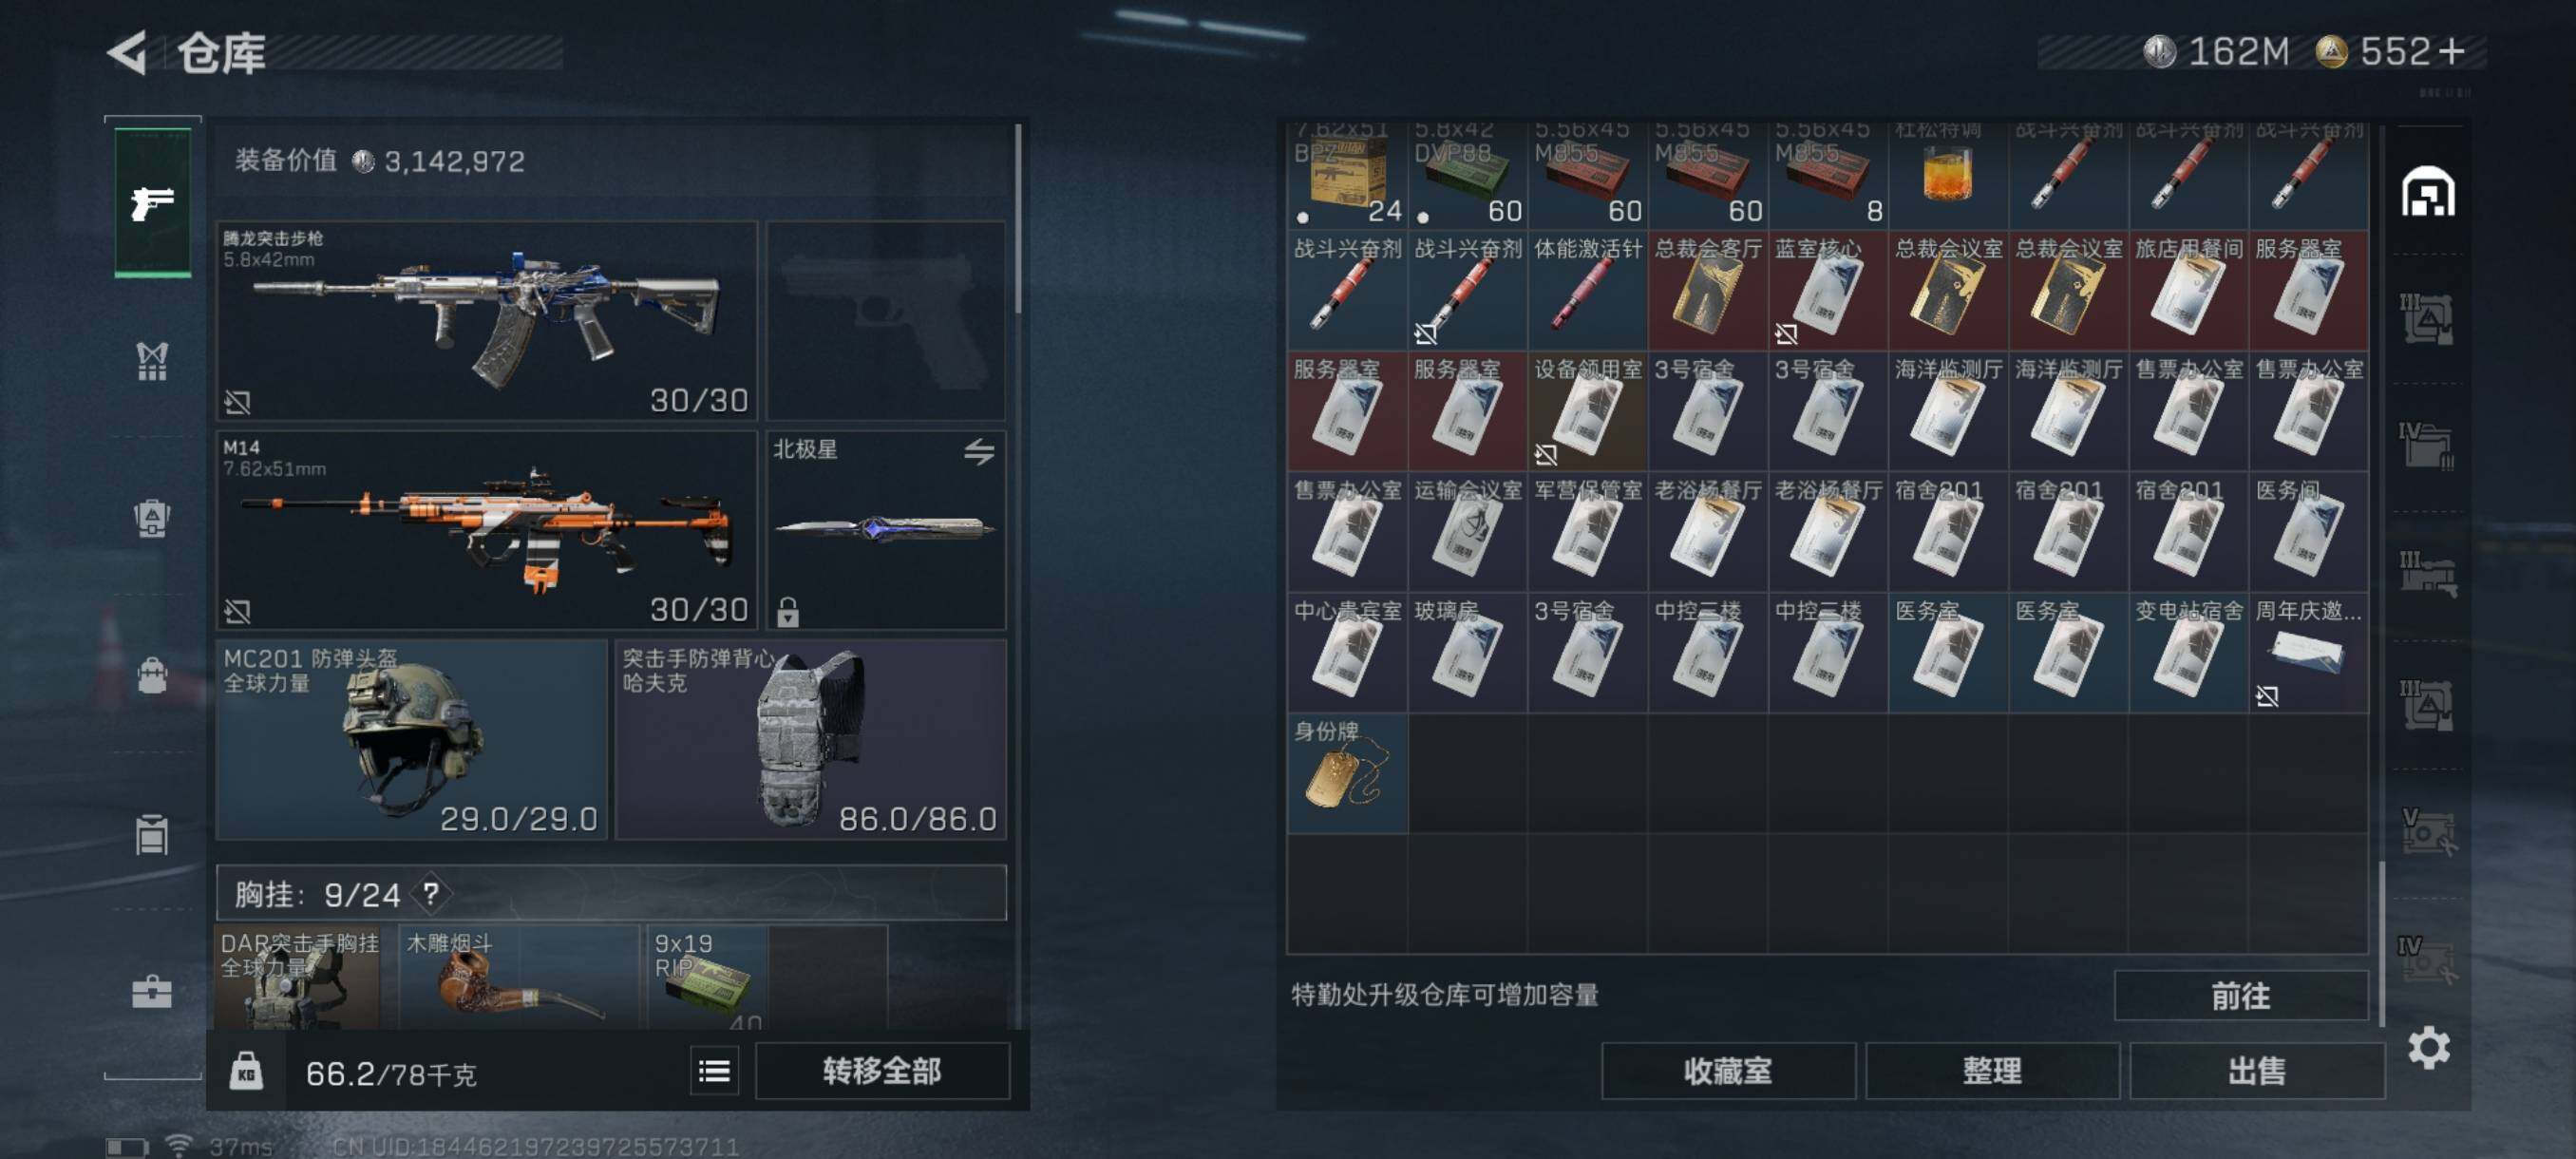Image resolution: width=2576 pixels, height=1159 pixels.
Task: Open the backpack category in left sidebar
Action: (152, 676)
